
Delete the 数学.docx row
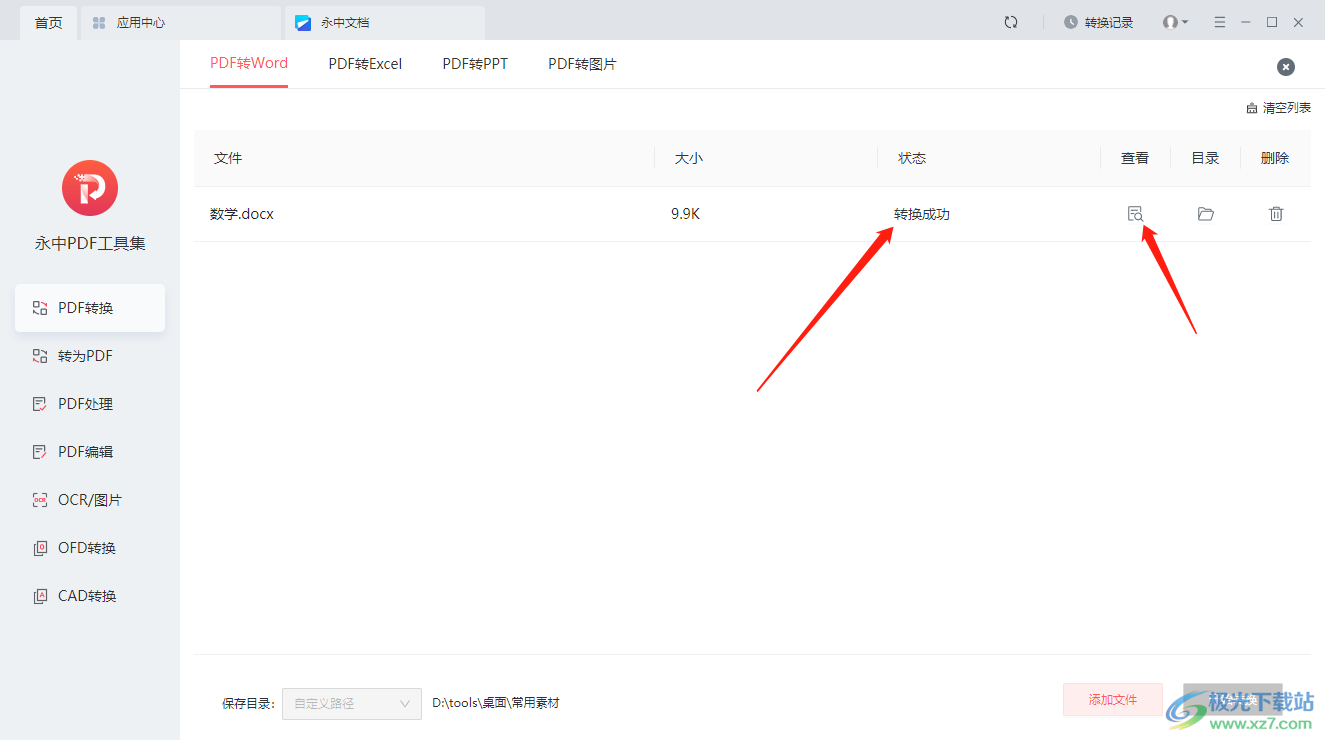[1276, 214]
